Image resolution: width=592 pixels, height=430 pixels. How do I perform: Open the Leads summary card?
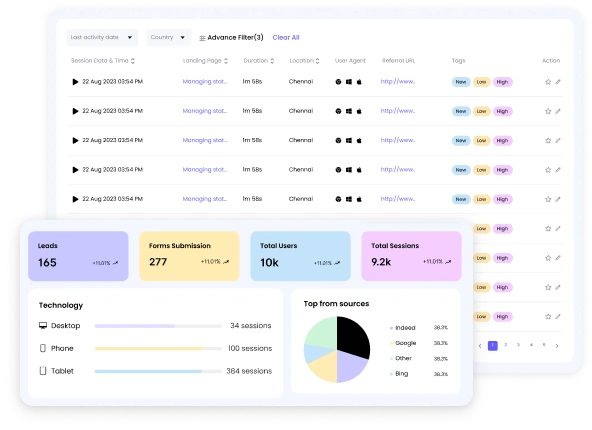[78, 256]
